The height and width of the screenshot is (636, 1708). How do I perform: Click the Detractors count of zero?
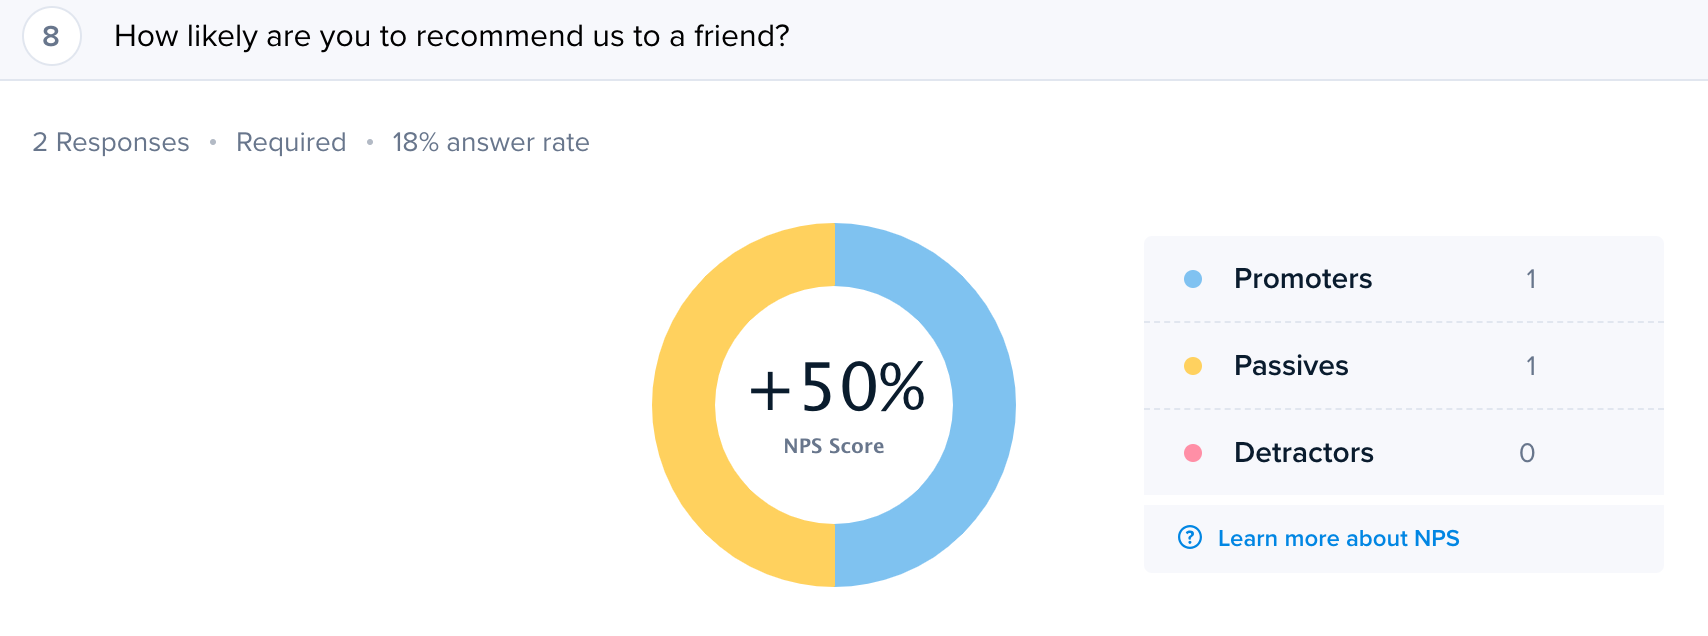click(x=1527, y=453)
